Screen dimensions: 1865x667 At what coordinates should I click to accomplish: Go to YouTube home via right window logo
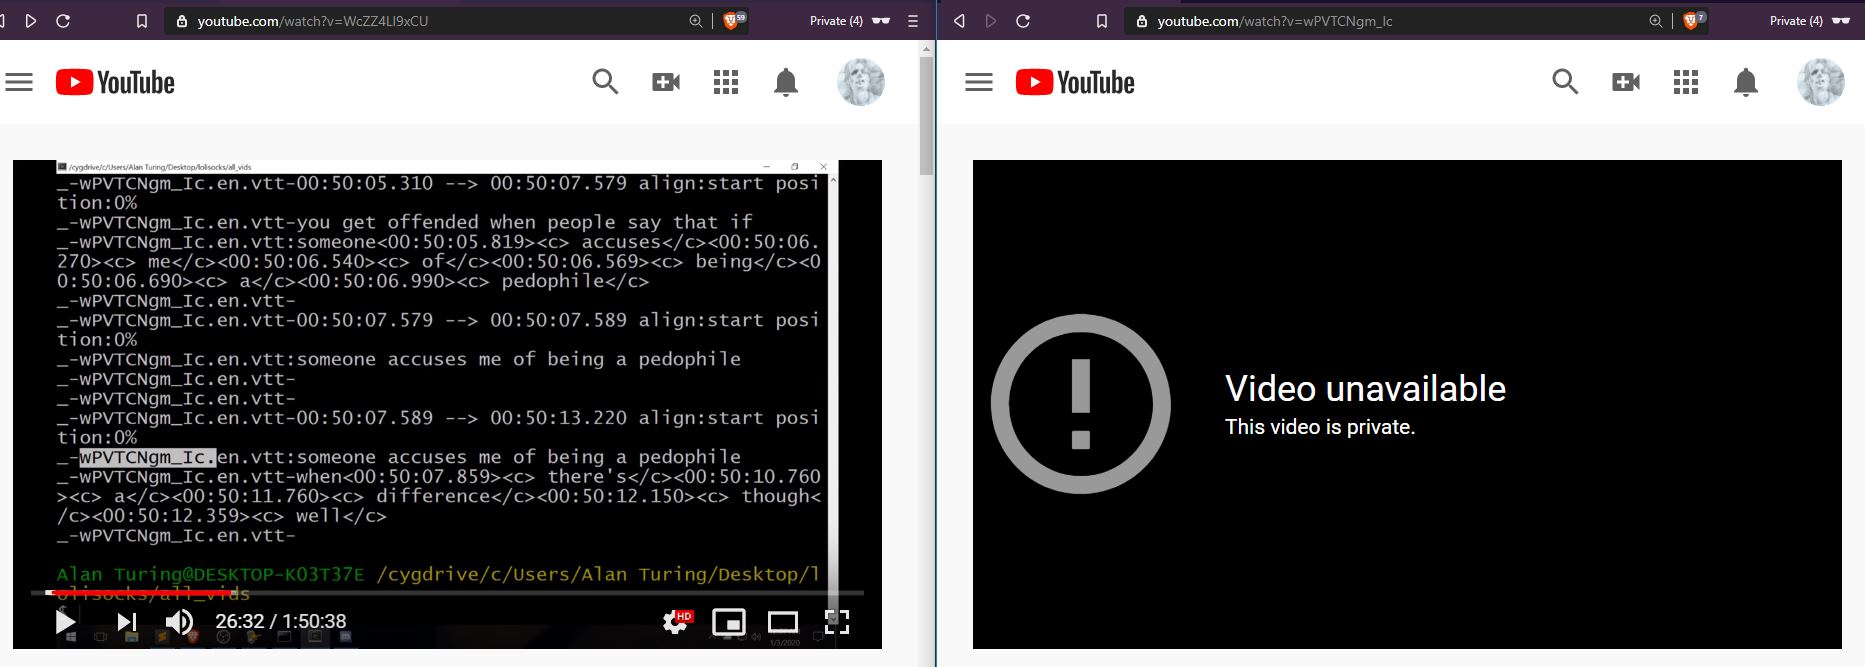point(1075,82)
